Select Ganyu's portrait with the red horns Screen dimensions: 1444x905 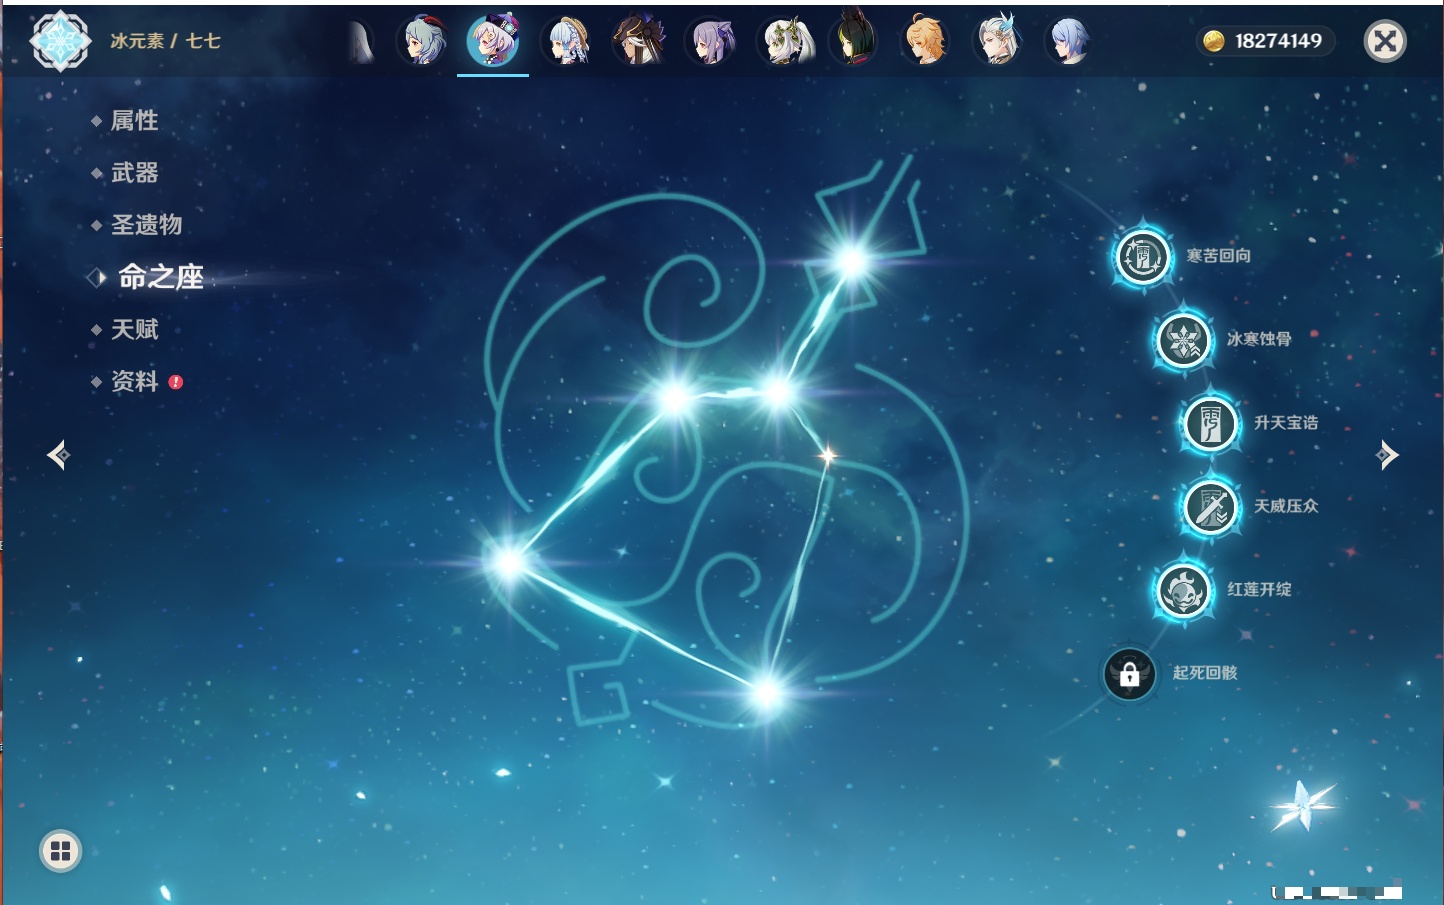tap(421, 41)
